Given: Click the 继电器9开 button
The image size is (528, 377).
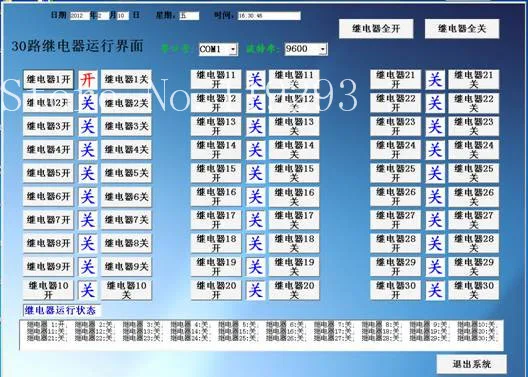Looking at the screenshot, I should tap(48, 267).
